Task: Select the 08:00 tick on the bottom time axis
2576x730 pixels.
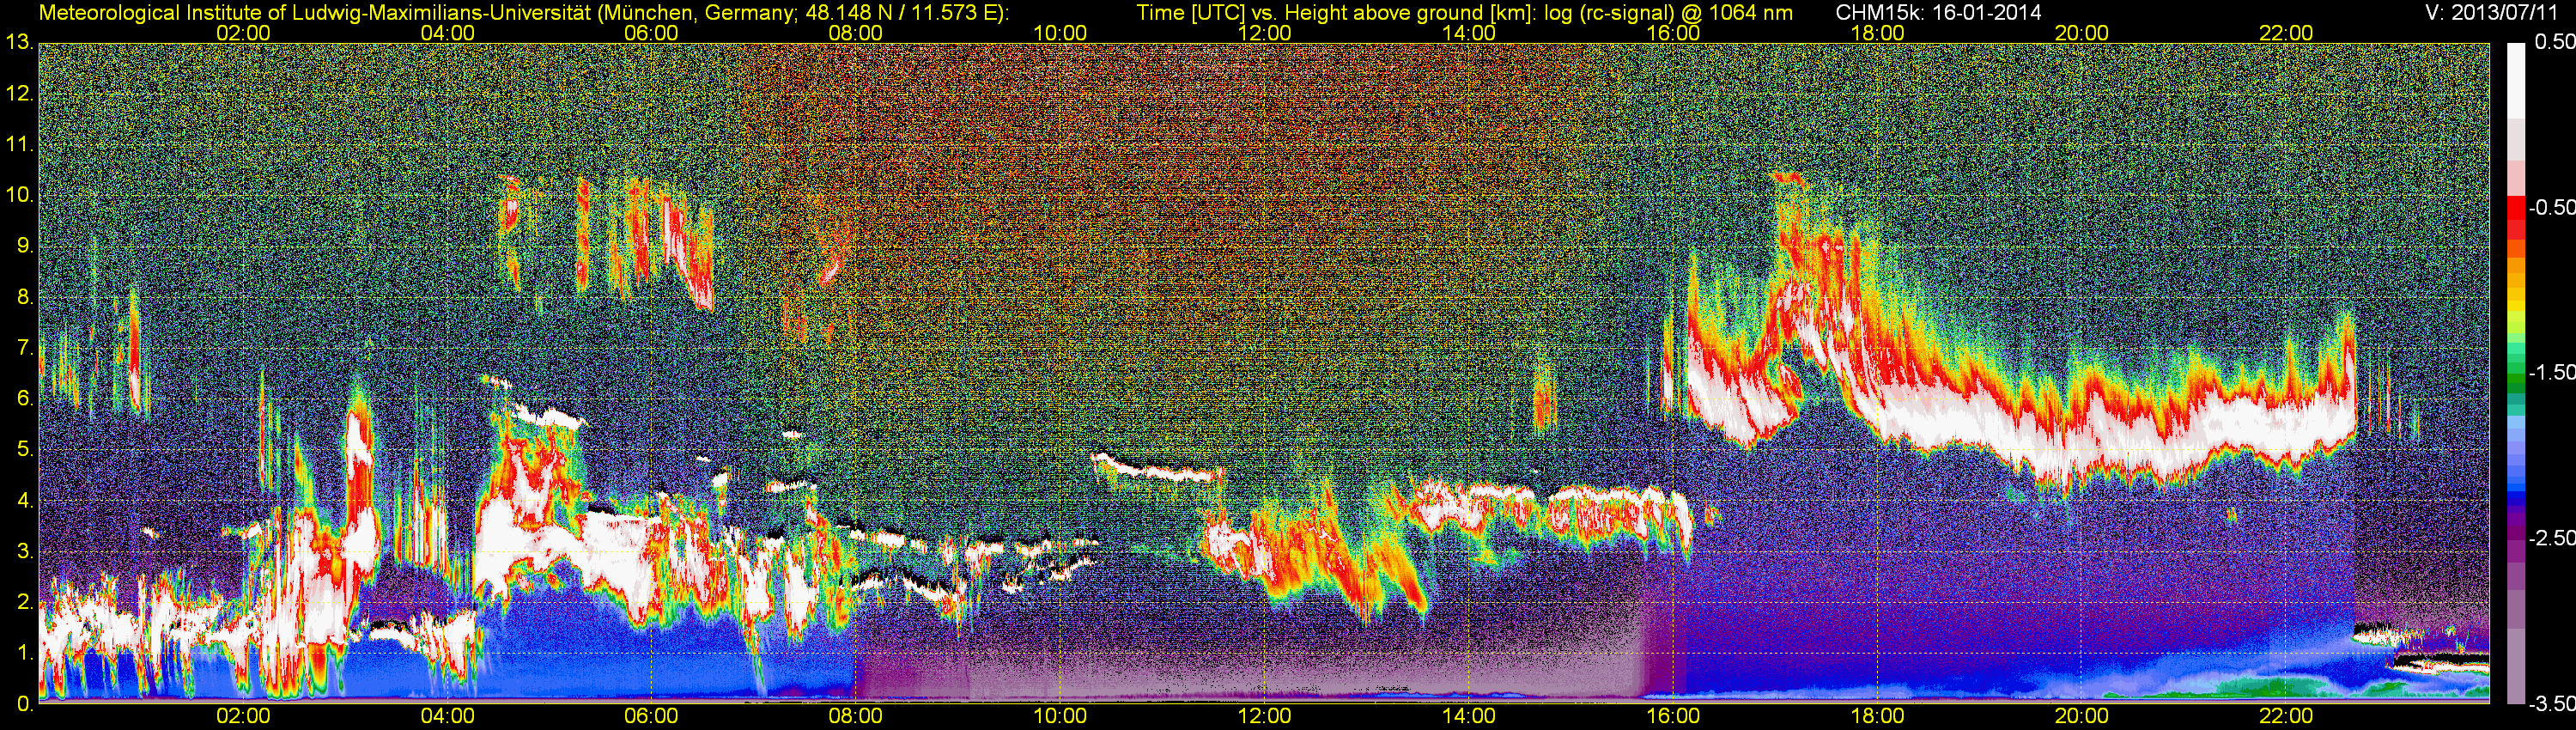Action: pos(856,716)
